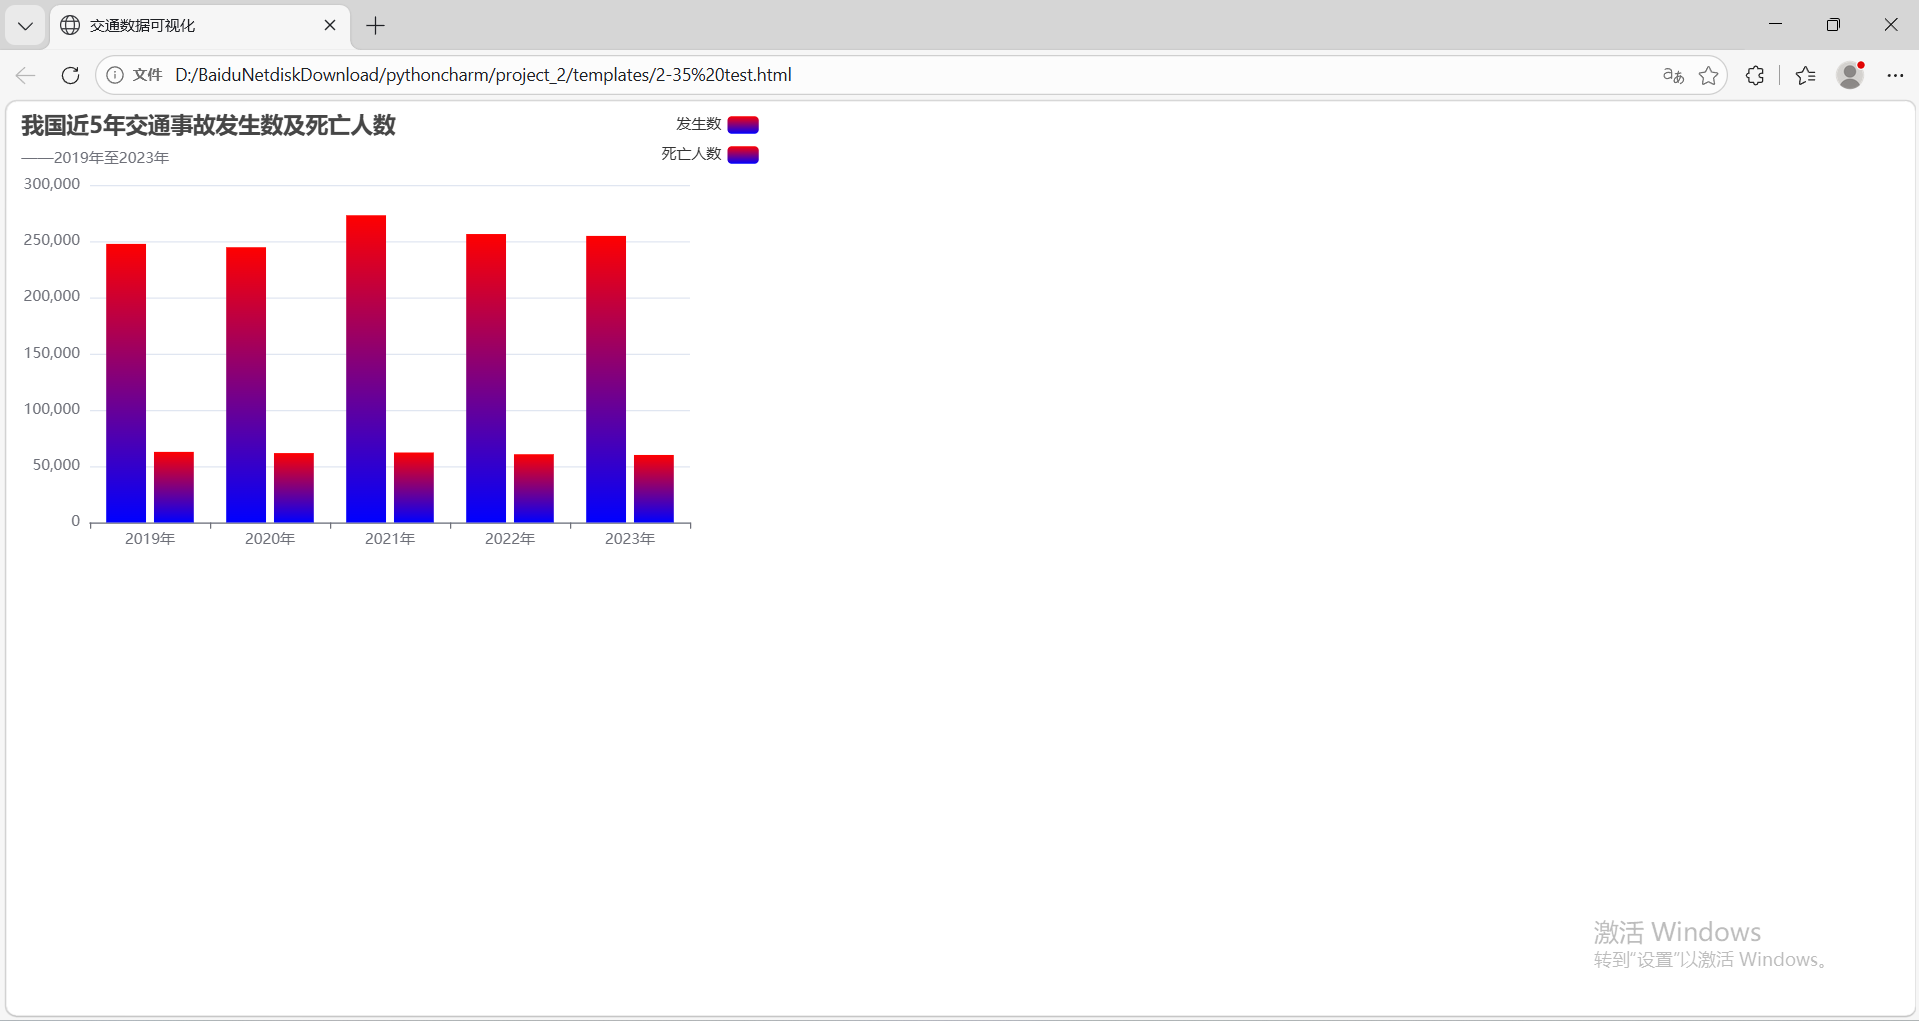The image size is (1919, 1021).
Task: Close the browser window
Action: tap(1891, 25)
